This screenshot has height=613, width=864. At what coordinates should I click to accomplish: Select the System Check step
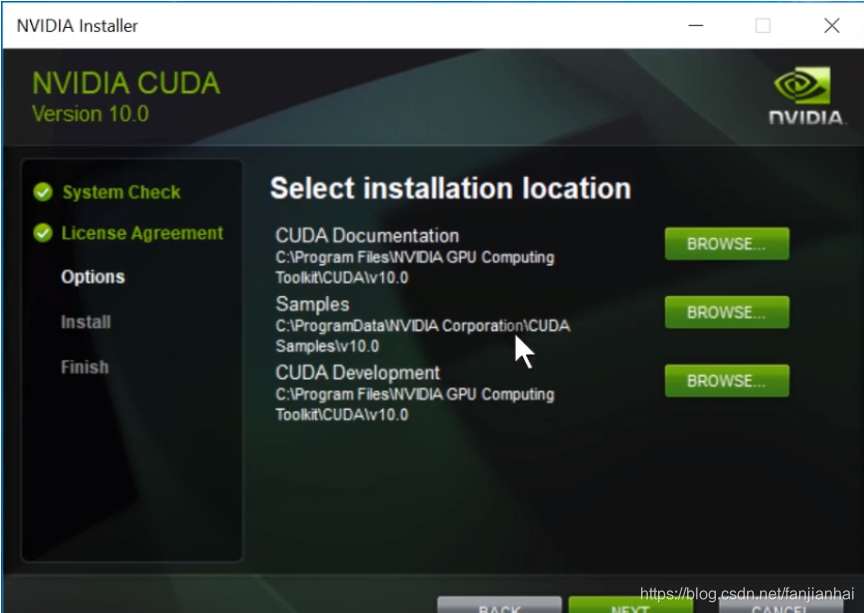(x=121, y=192)
